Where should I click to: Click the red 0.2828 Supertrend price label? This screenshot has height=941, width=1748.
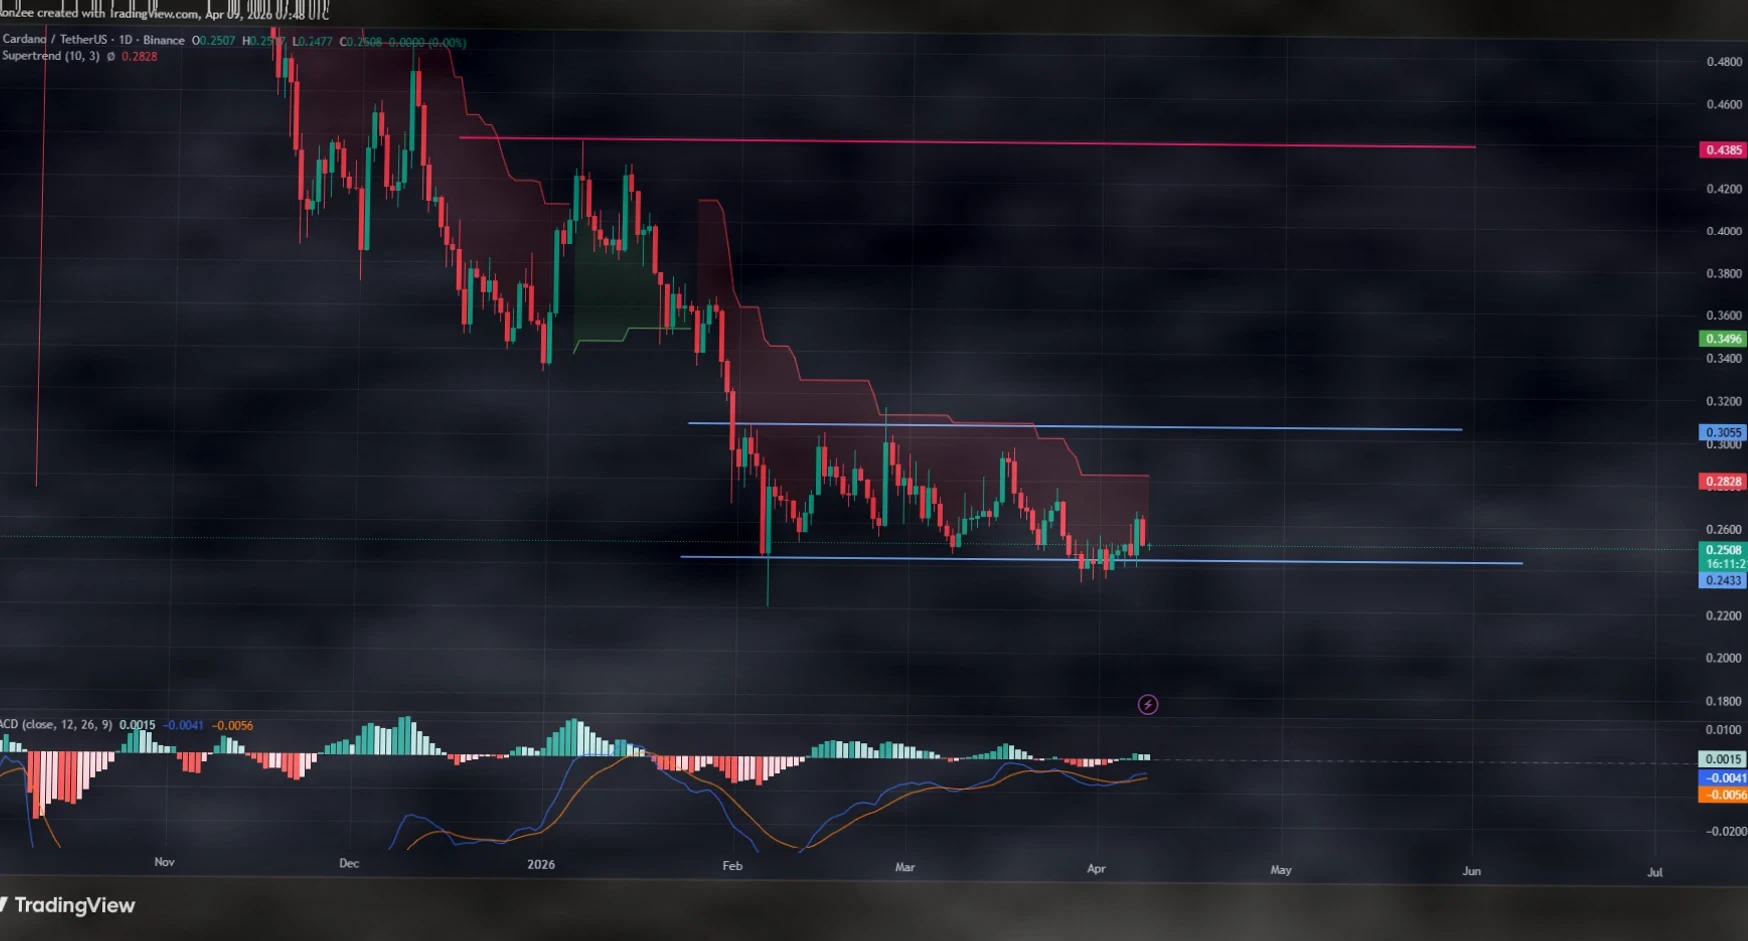(x=1722, y=481)
